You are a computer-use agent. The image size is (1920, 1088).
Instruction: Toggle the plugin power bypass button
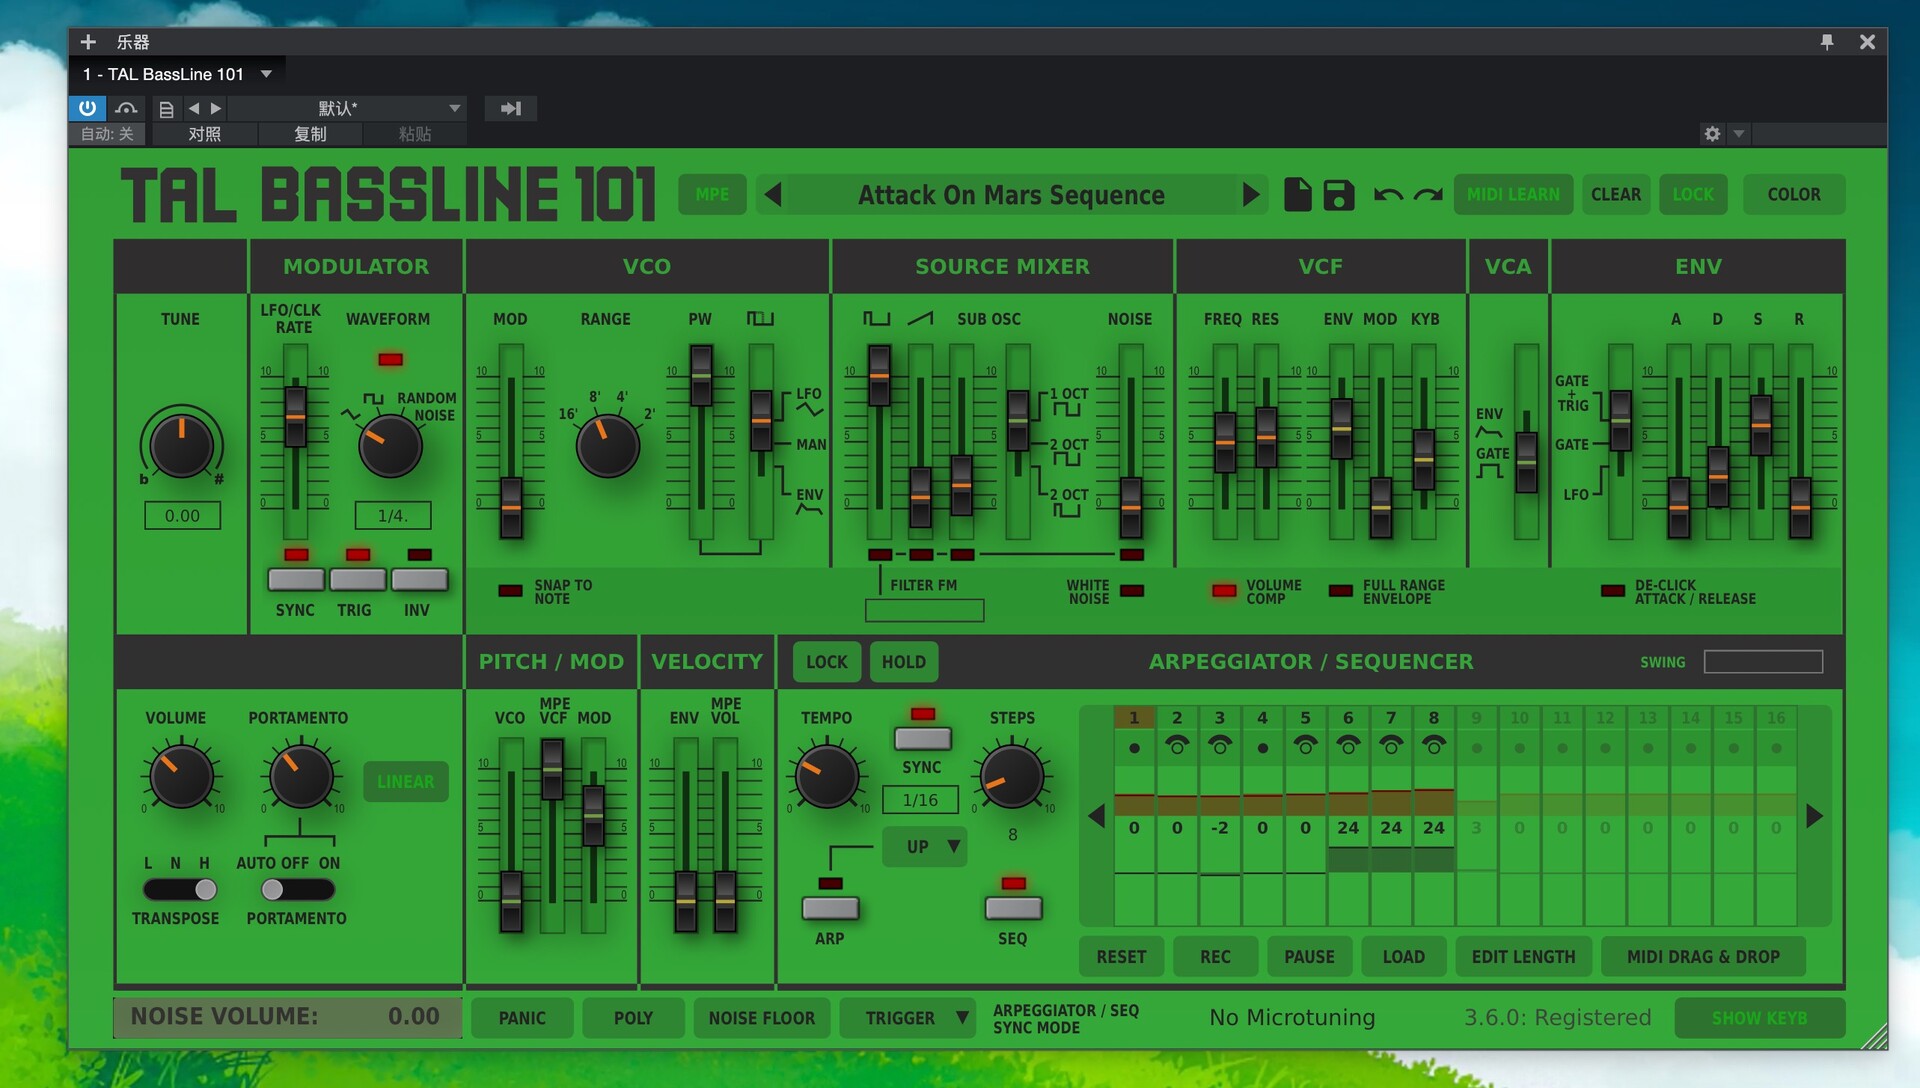[x=87, y=108]
